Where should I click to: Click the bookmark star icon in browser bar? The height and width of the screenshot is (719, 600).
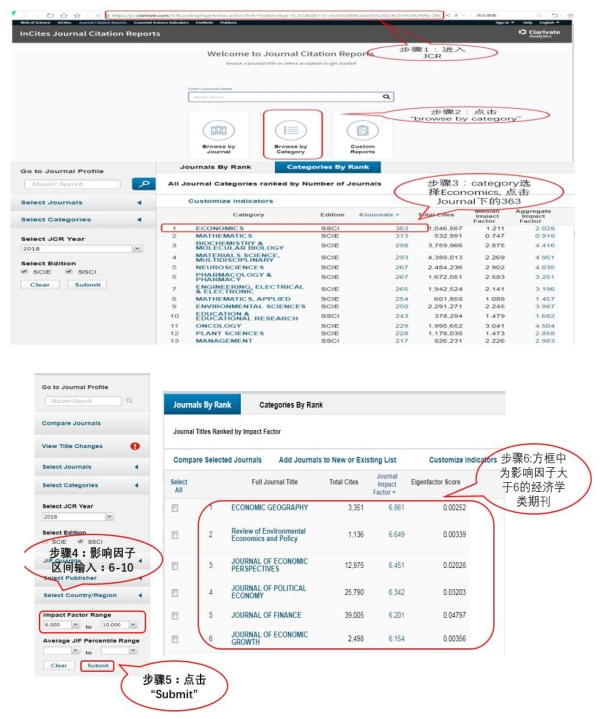click(x=77, y=16)
